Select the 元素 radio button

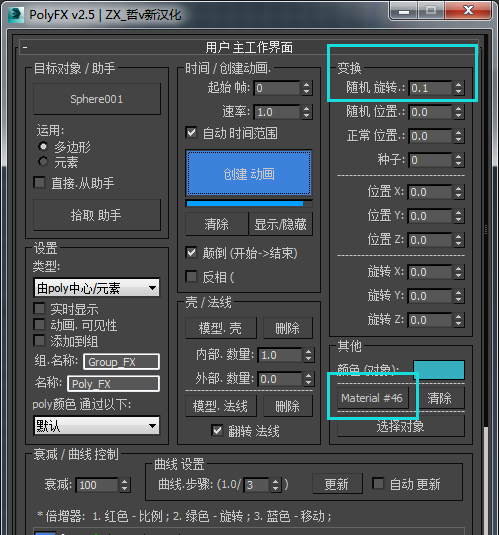(43, 161)
